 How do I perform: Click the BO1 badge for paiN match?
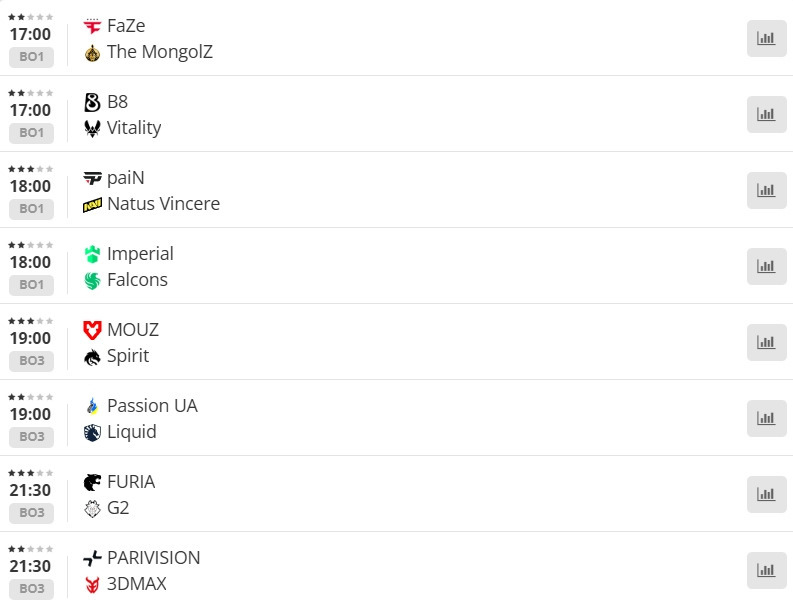pyautogui.click(x=31, y=209)
